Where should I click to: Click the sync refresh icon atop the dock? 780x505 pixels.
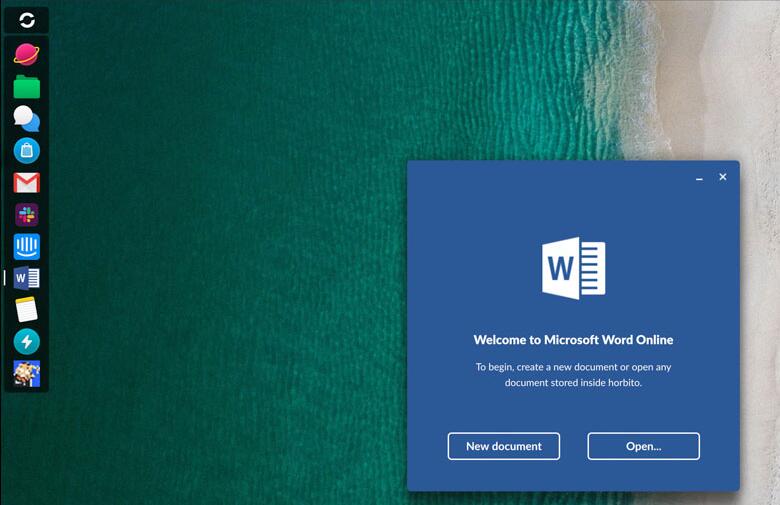27,20
